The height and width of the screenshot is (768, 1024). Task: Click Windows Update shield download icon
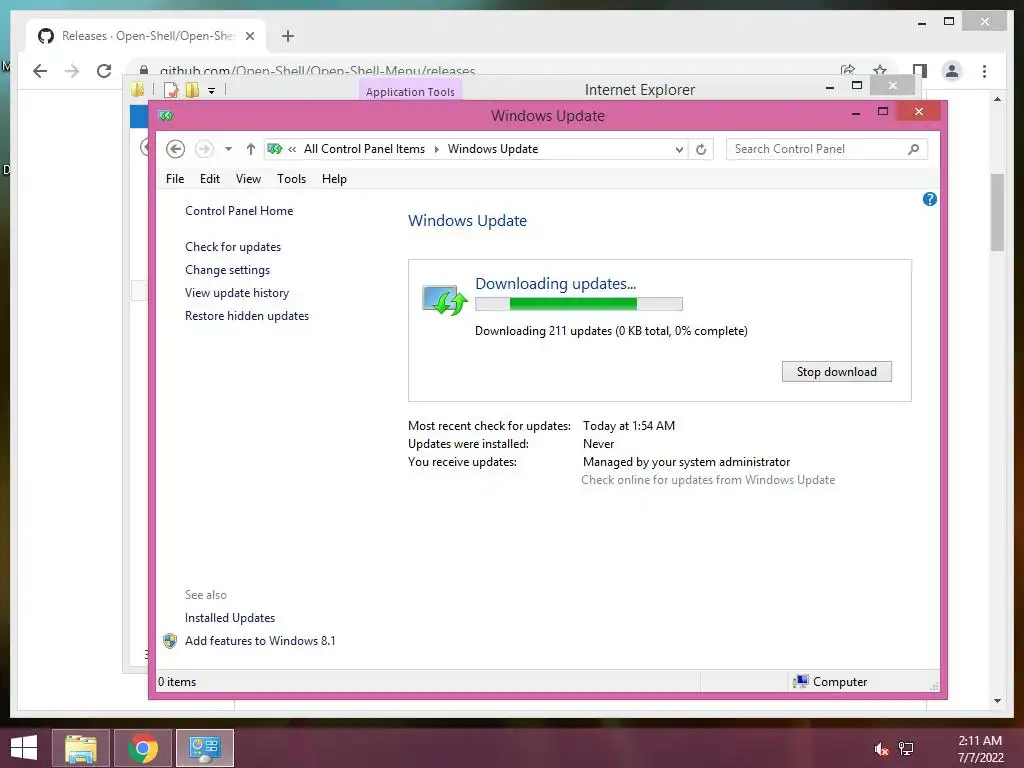[445, 300]
